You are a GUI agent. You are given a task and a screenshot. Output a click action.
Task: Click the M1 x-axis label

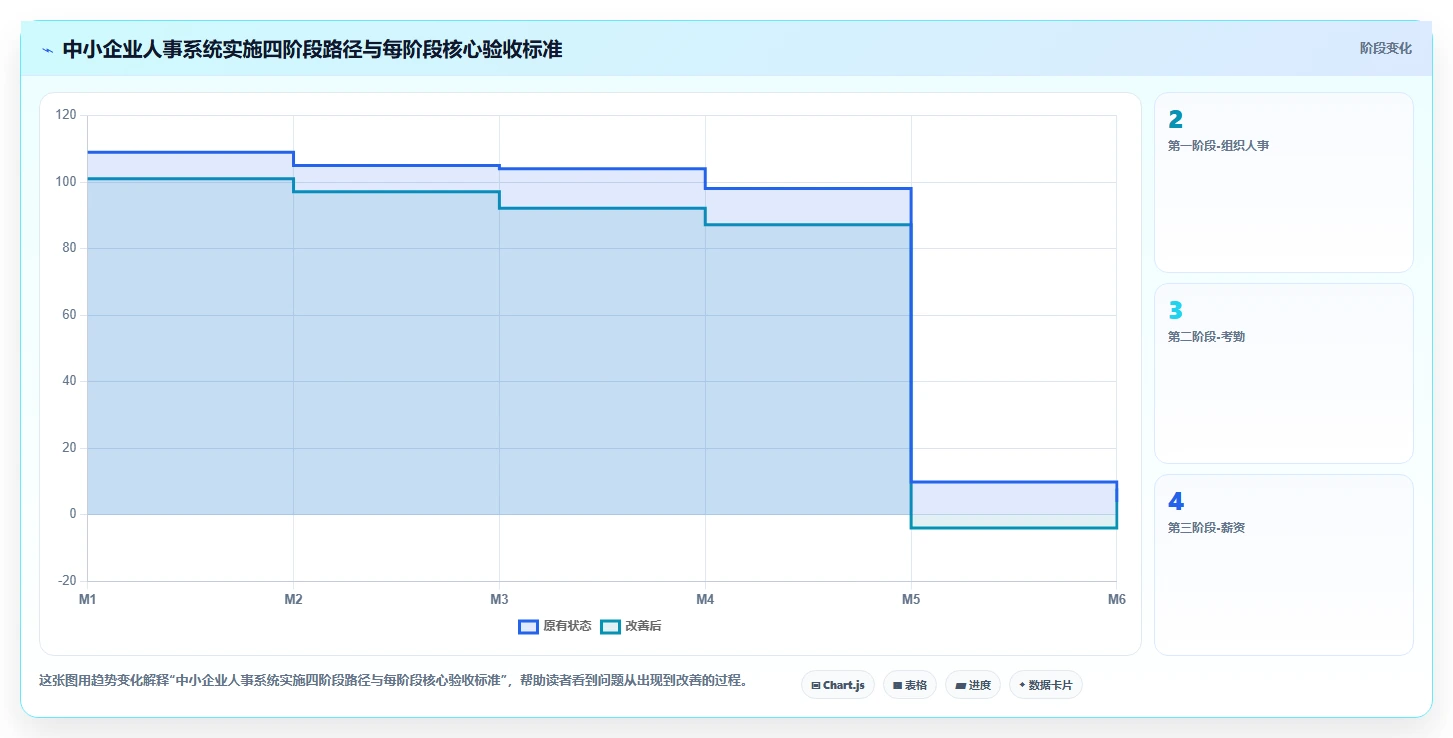click(x=87, y=599)
